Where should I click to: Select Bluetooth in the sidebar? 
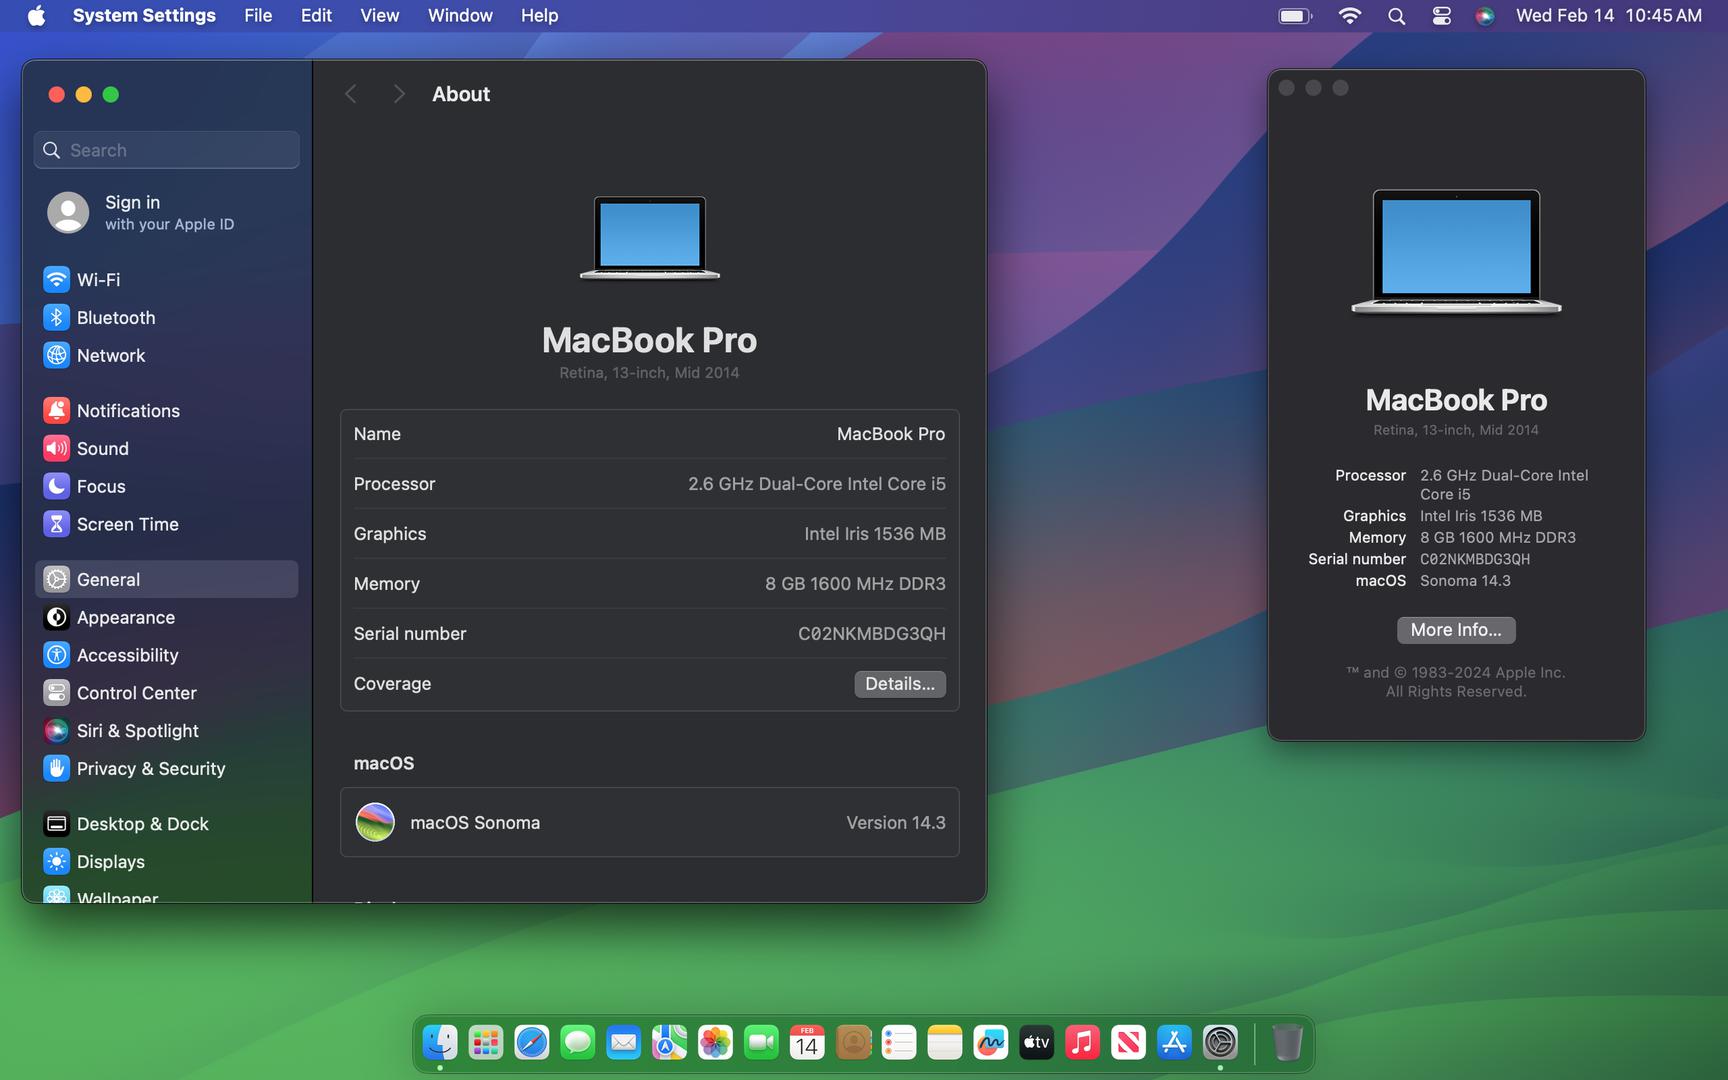pyautogui.click(x=115, y=318)
